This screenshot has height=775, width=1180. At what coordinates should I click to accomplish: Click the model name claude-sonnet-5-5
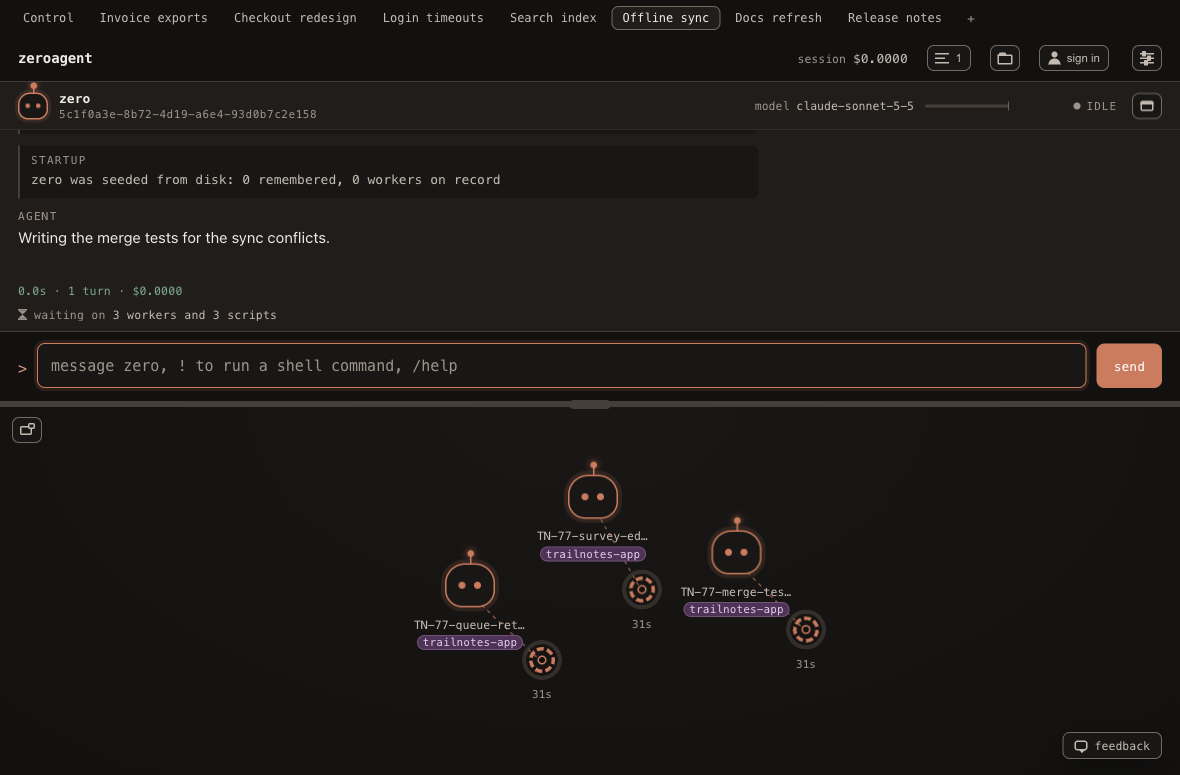(855, 106)
